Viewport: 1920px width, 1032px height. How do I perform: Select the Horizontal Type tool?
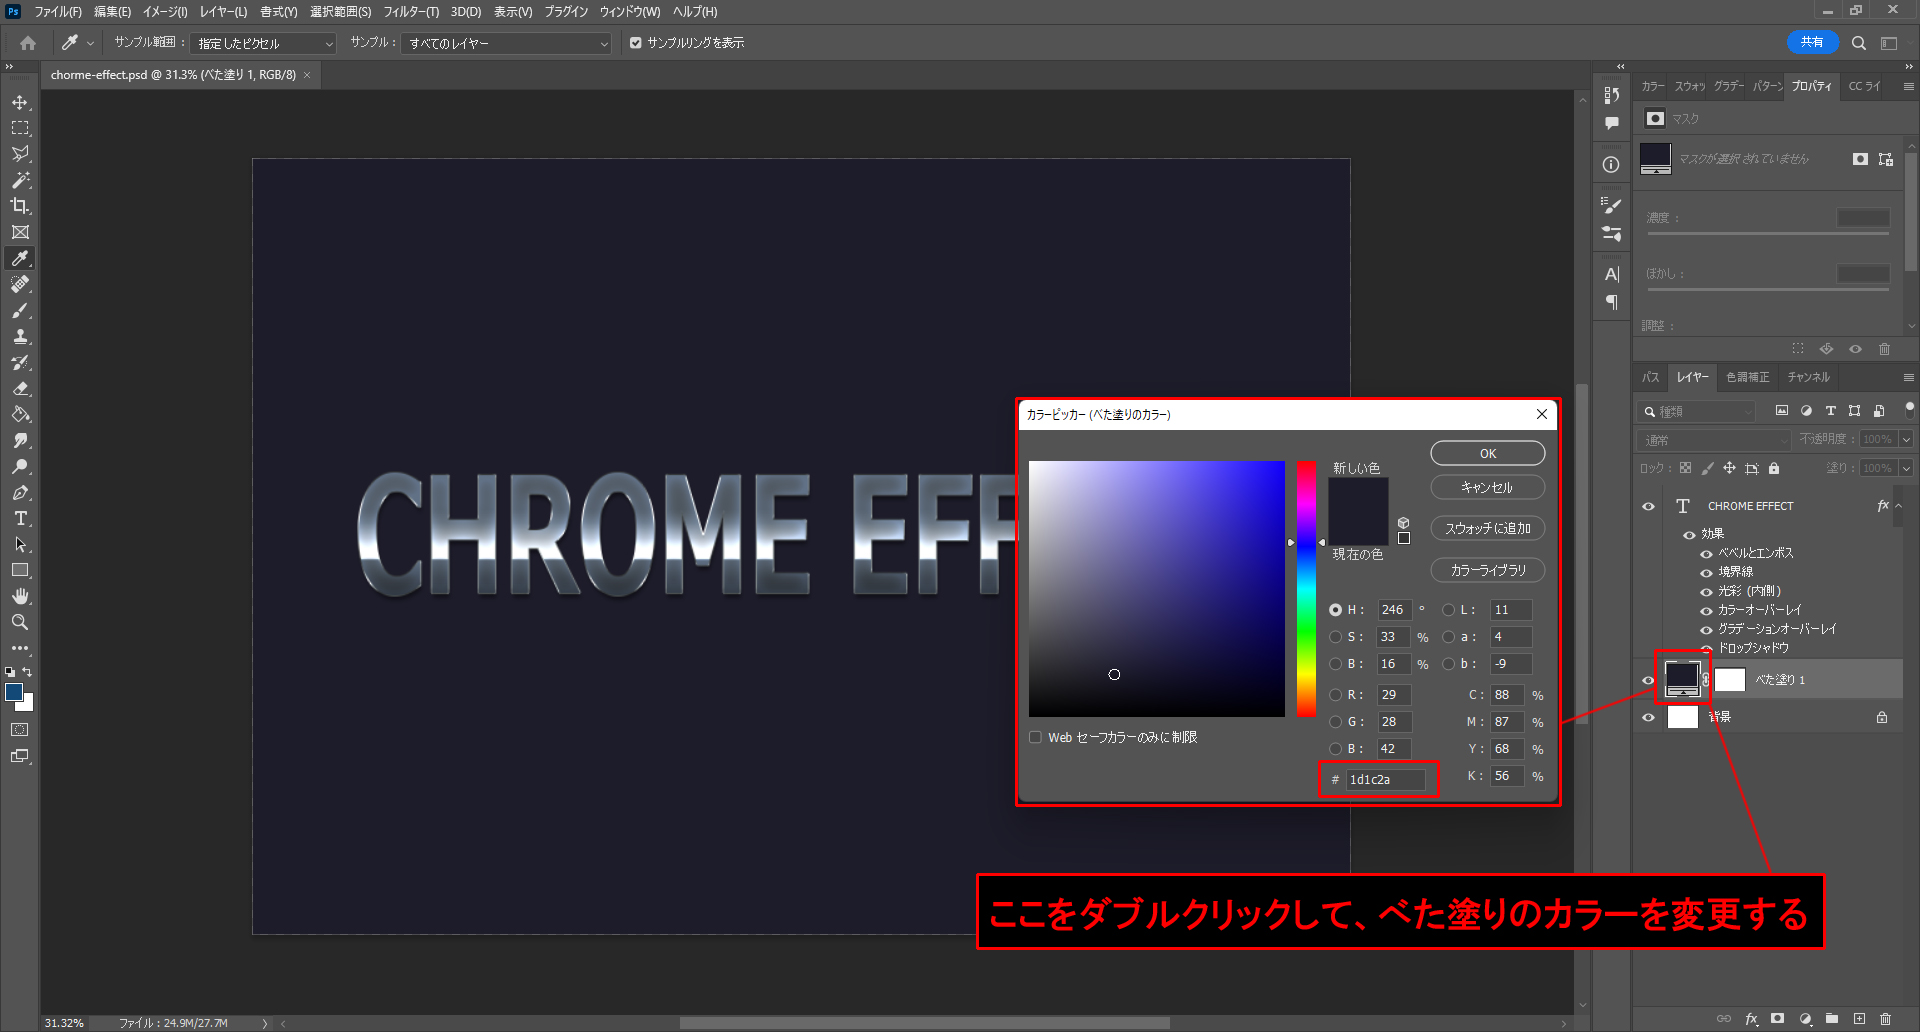tap(20, 518)
